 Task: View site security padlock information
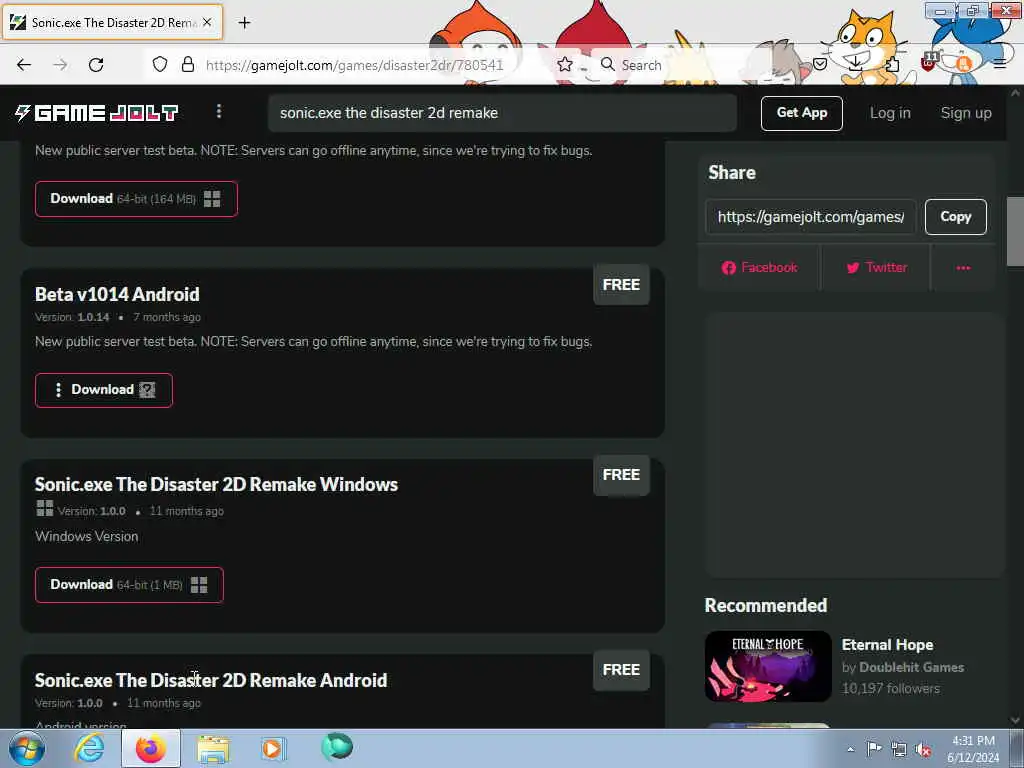click(x=188, y=64)
